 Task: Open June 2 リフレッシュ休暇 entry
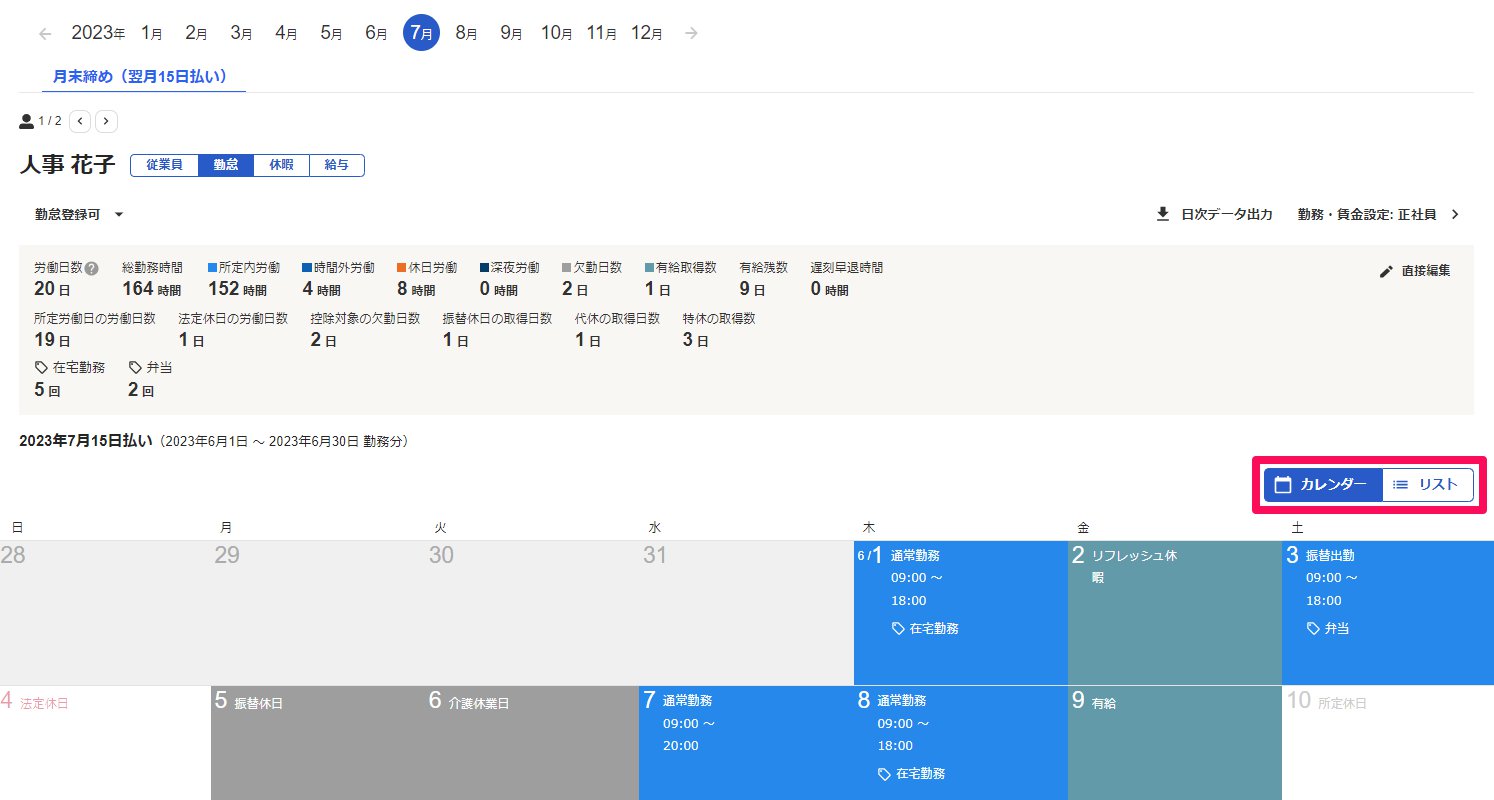tap(1175, 613)
